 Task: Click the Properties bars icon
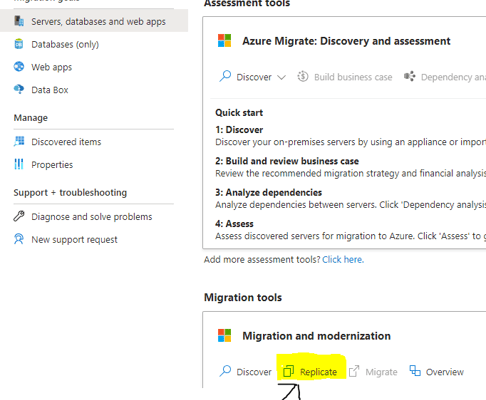click(19, 164)
